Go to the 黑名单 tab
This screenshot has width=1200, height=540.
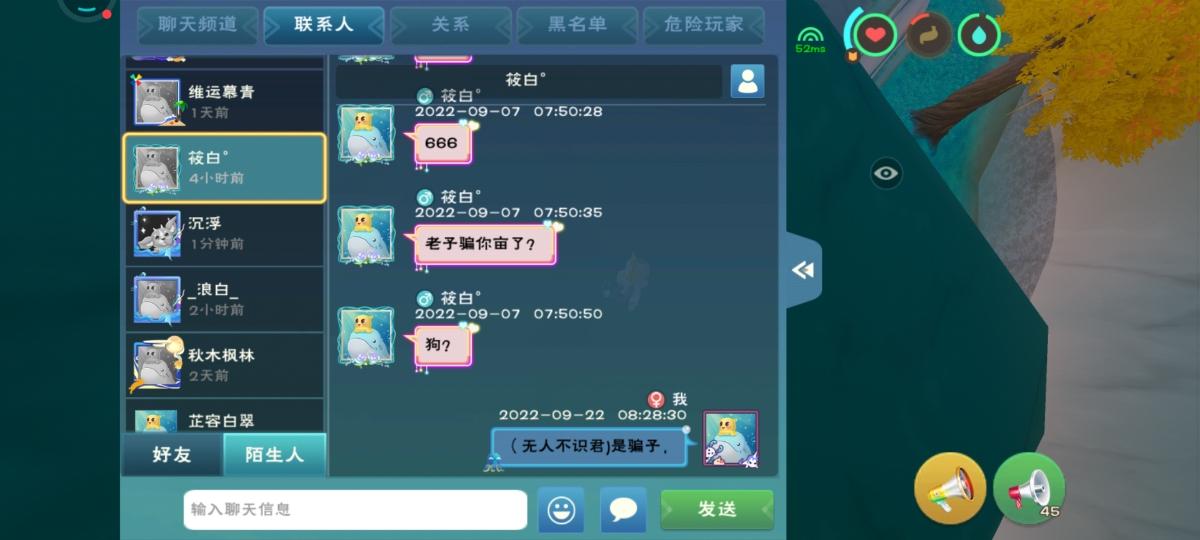click(577, 25)
